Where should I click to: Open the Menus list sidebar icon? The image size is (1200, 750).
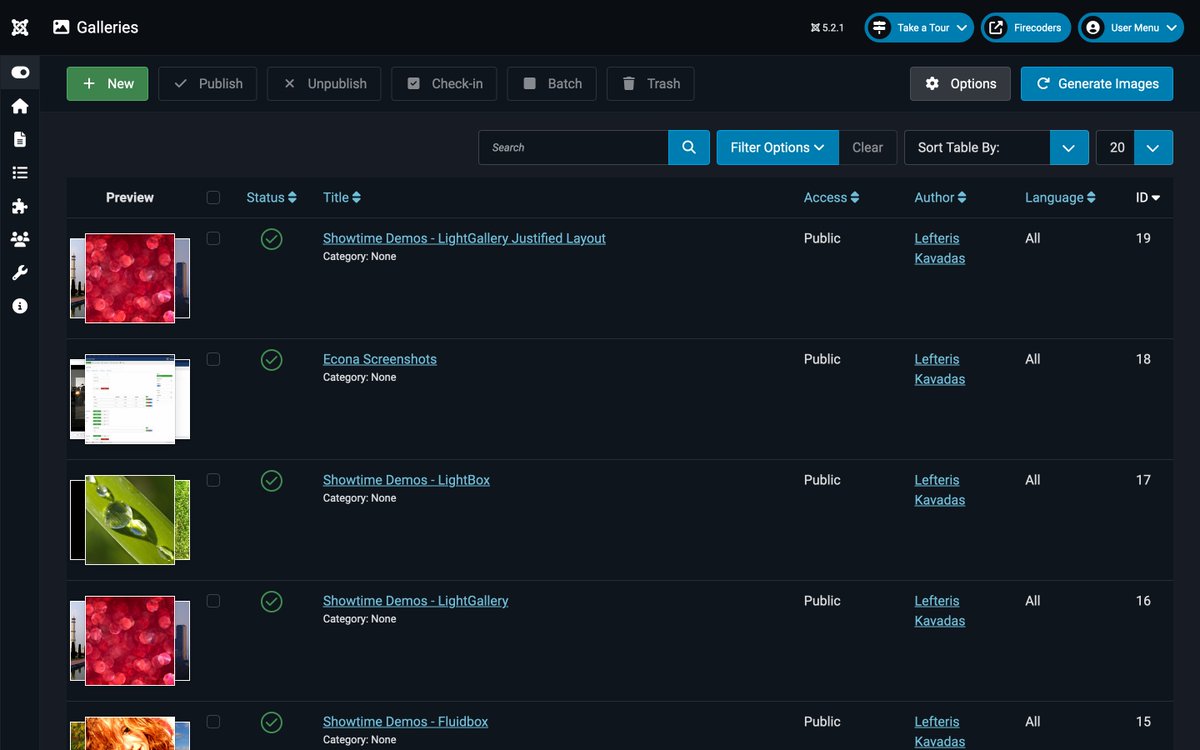[20, 173]
